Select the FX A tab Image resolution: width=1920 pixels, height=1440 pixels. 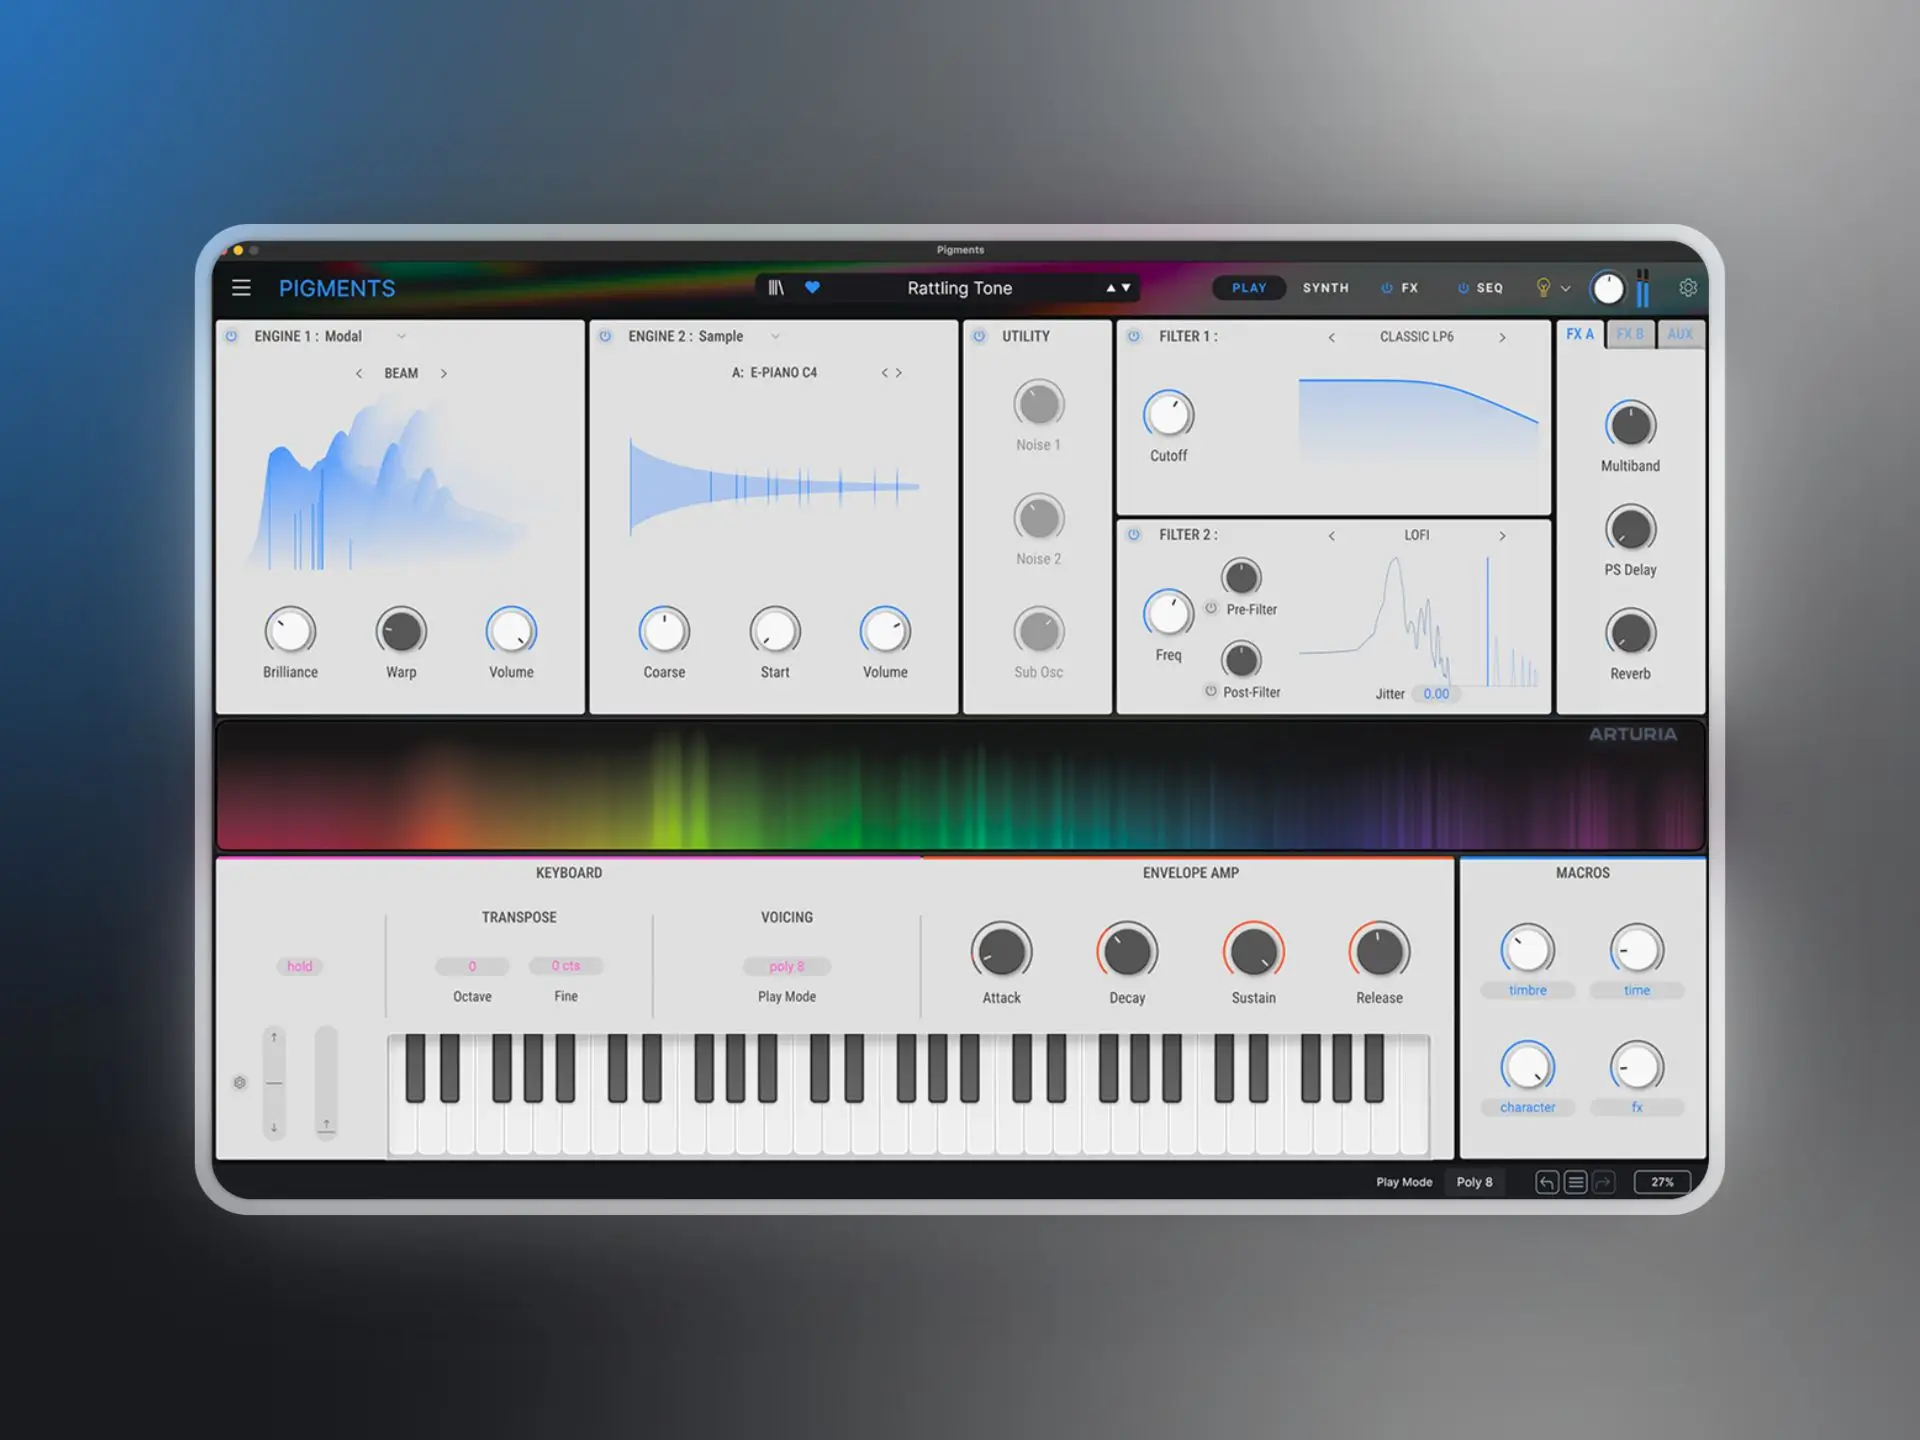[1580, 334]
